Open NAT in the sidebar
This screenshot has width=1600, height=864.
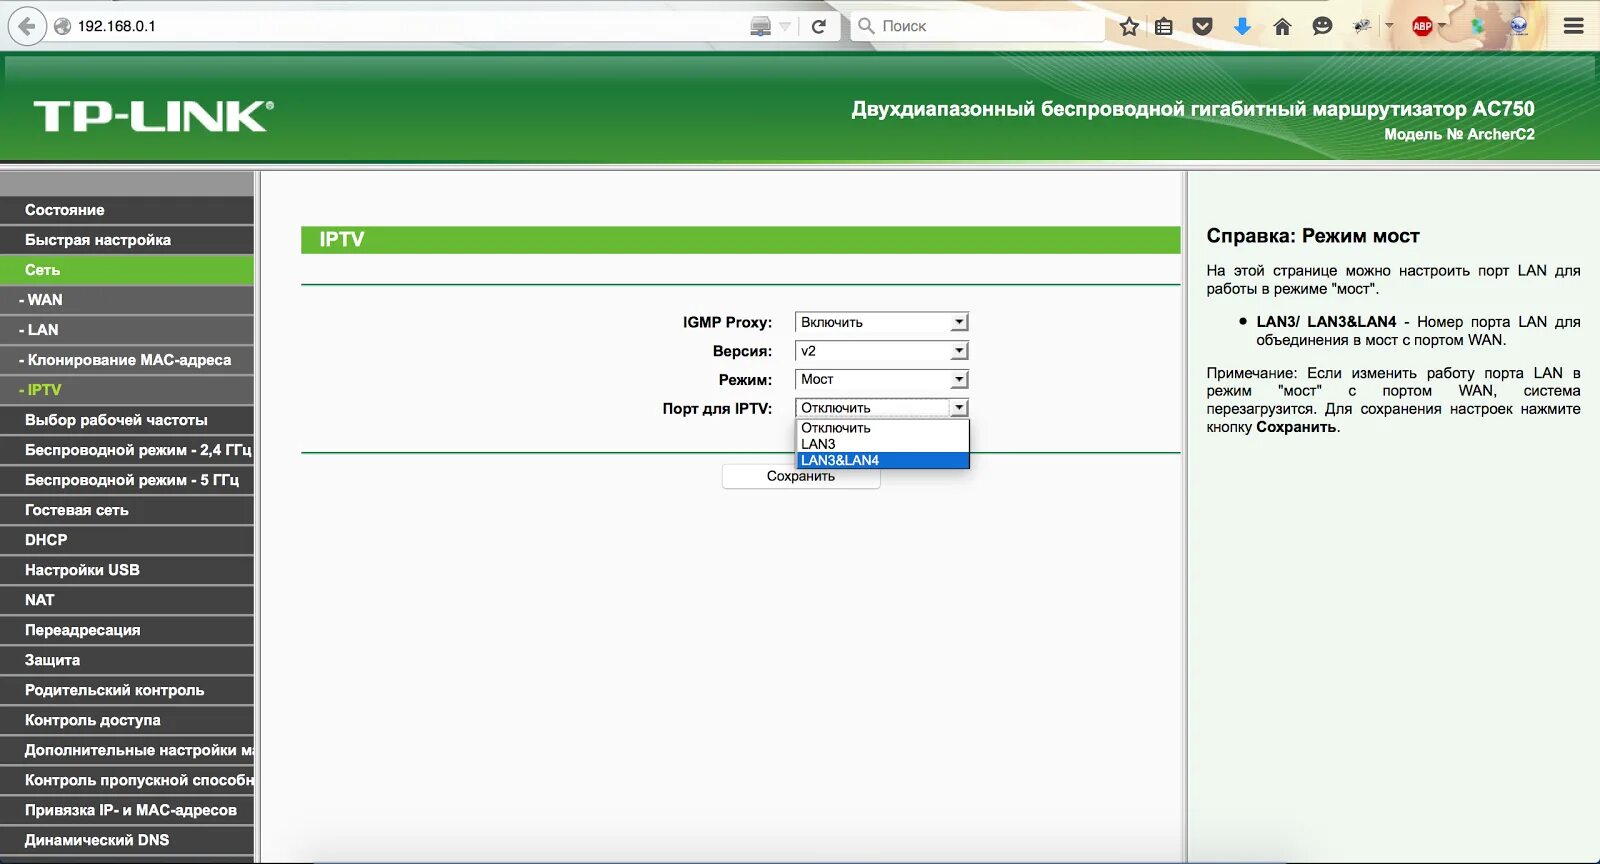[127, 600]
